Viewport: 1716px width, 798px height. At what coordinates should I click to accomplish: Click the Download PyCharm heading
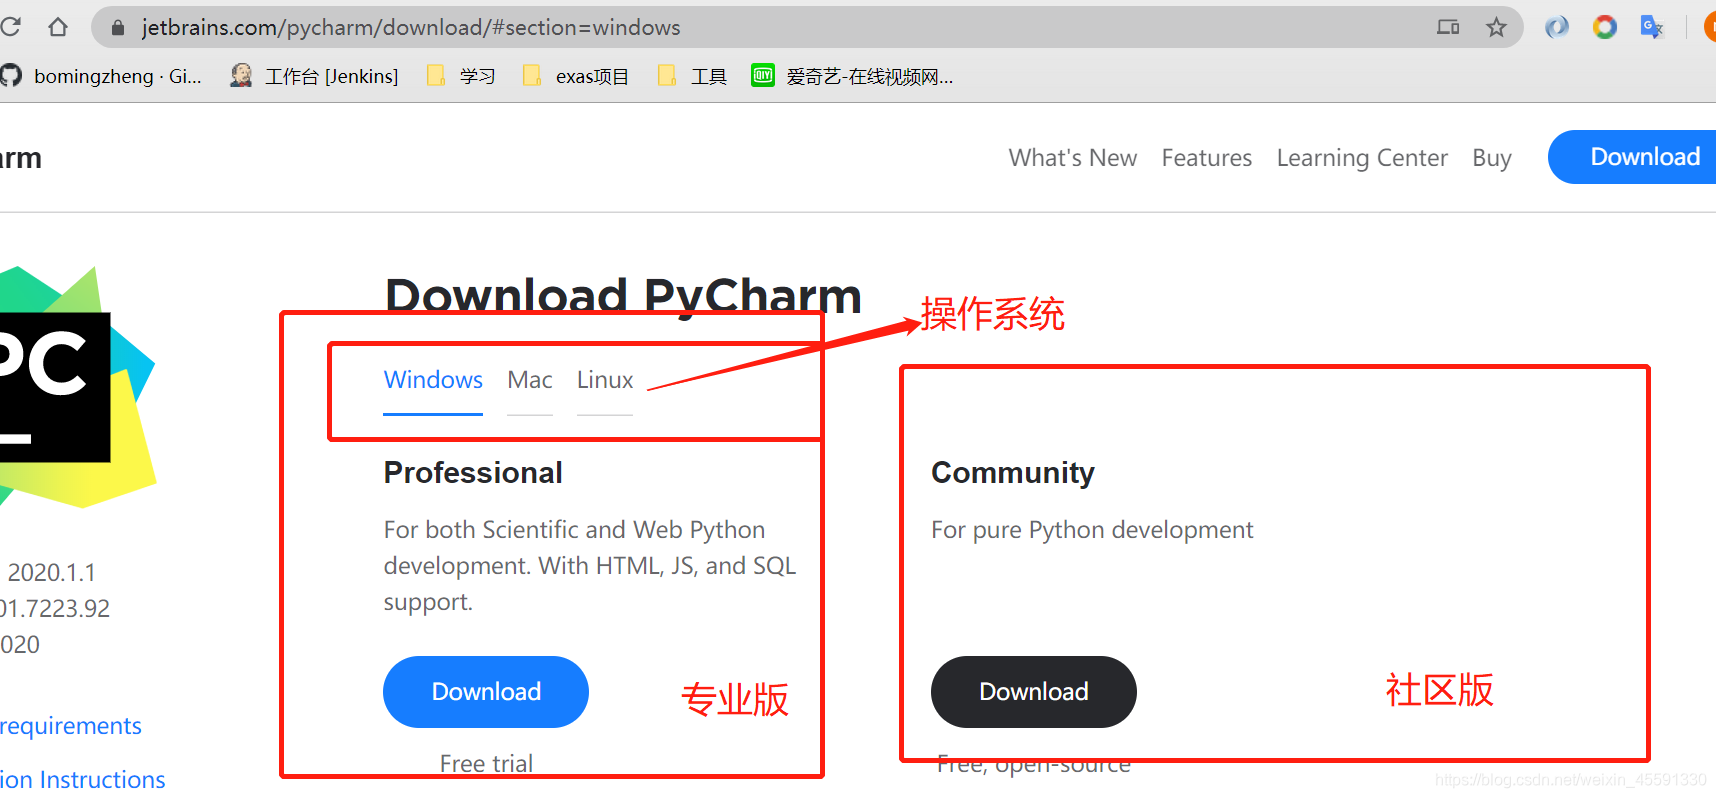point(623,295)
